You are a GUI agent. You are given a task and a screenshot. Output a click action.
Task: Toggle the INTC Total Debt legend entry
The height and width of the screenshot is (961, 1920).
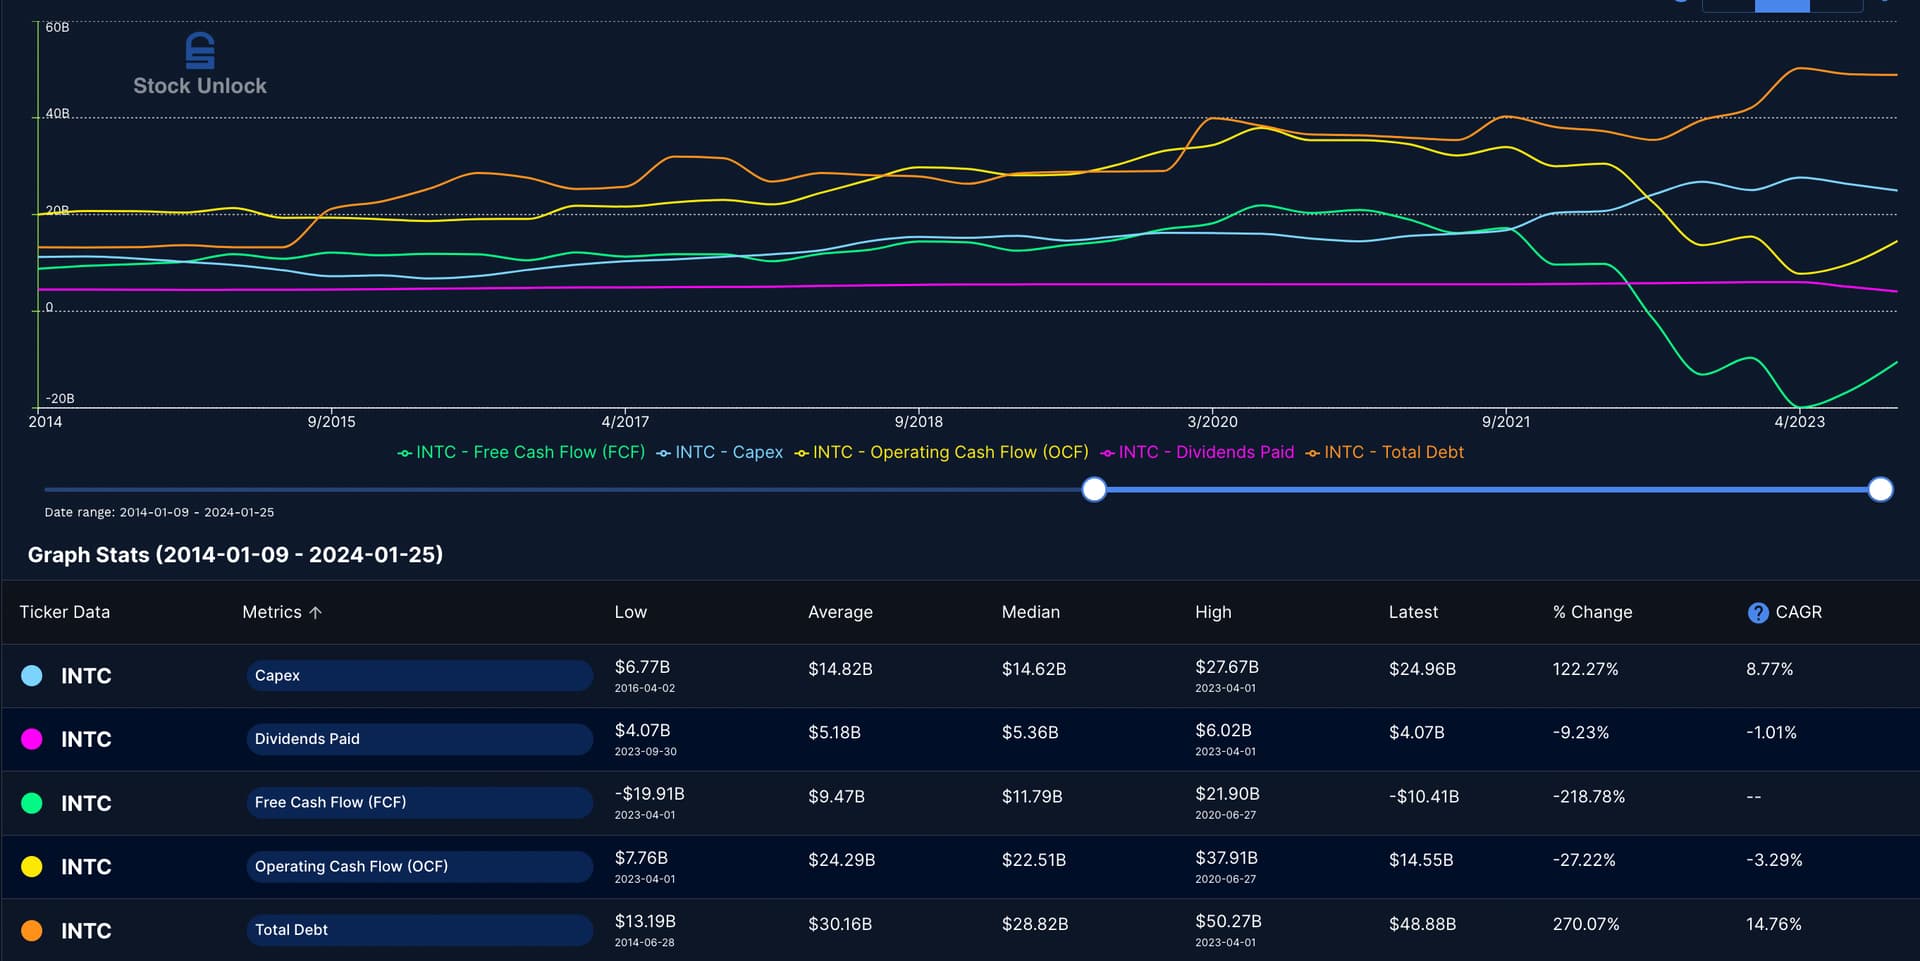1384,452
